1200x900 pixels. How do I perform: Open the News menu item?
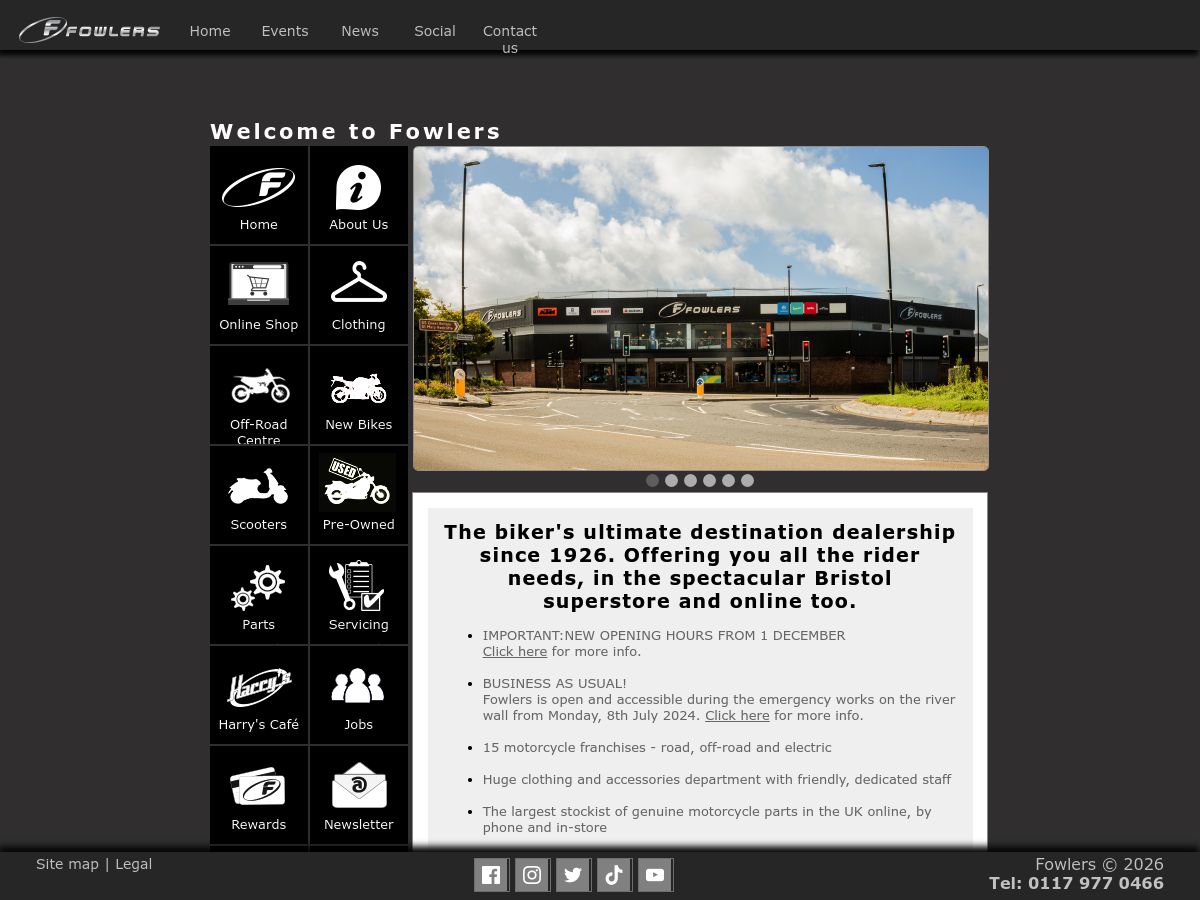[x=360, y=31]
